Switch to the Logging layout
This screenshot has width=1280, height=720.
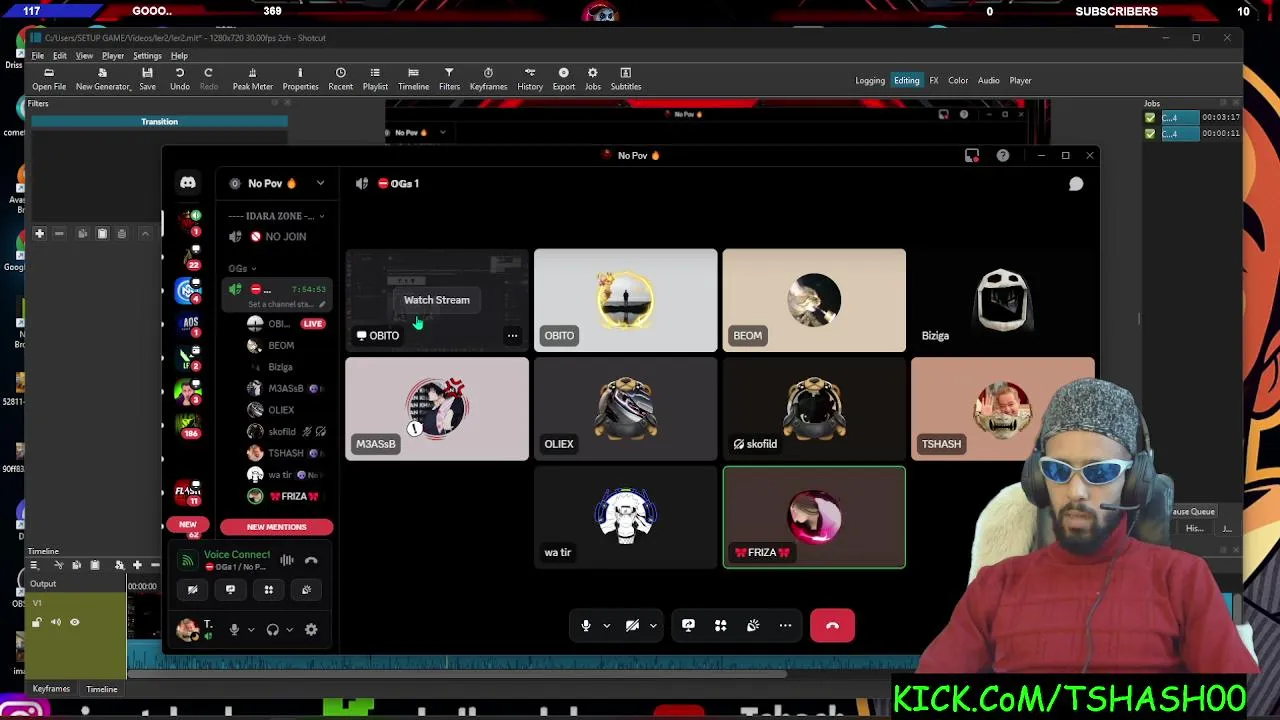click(x=870, y=80)
